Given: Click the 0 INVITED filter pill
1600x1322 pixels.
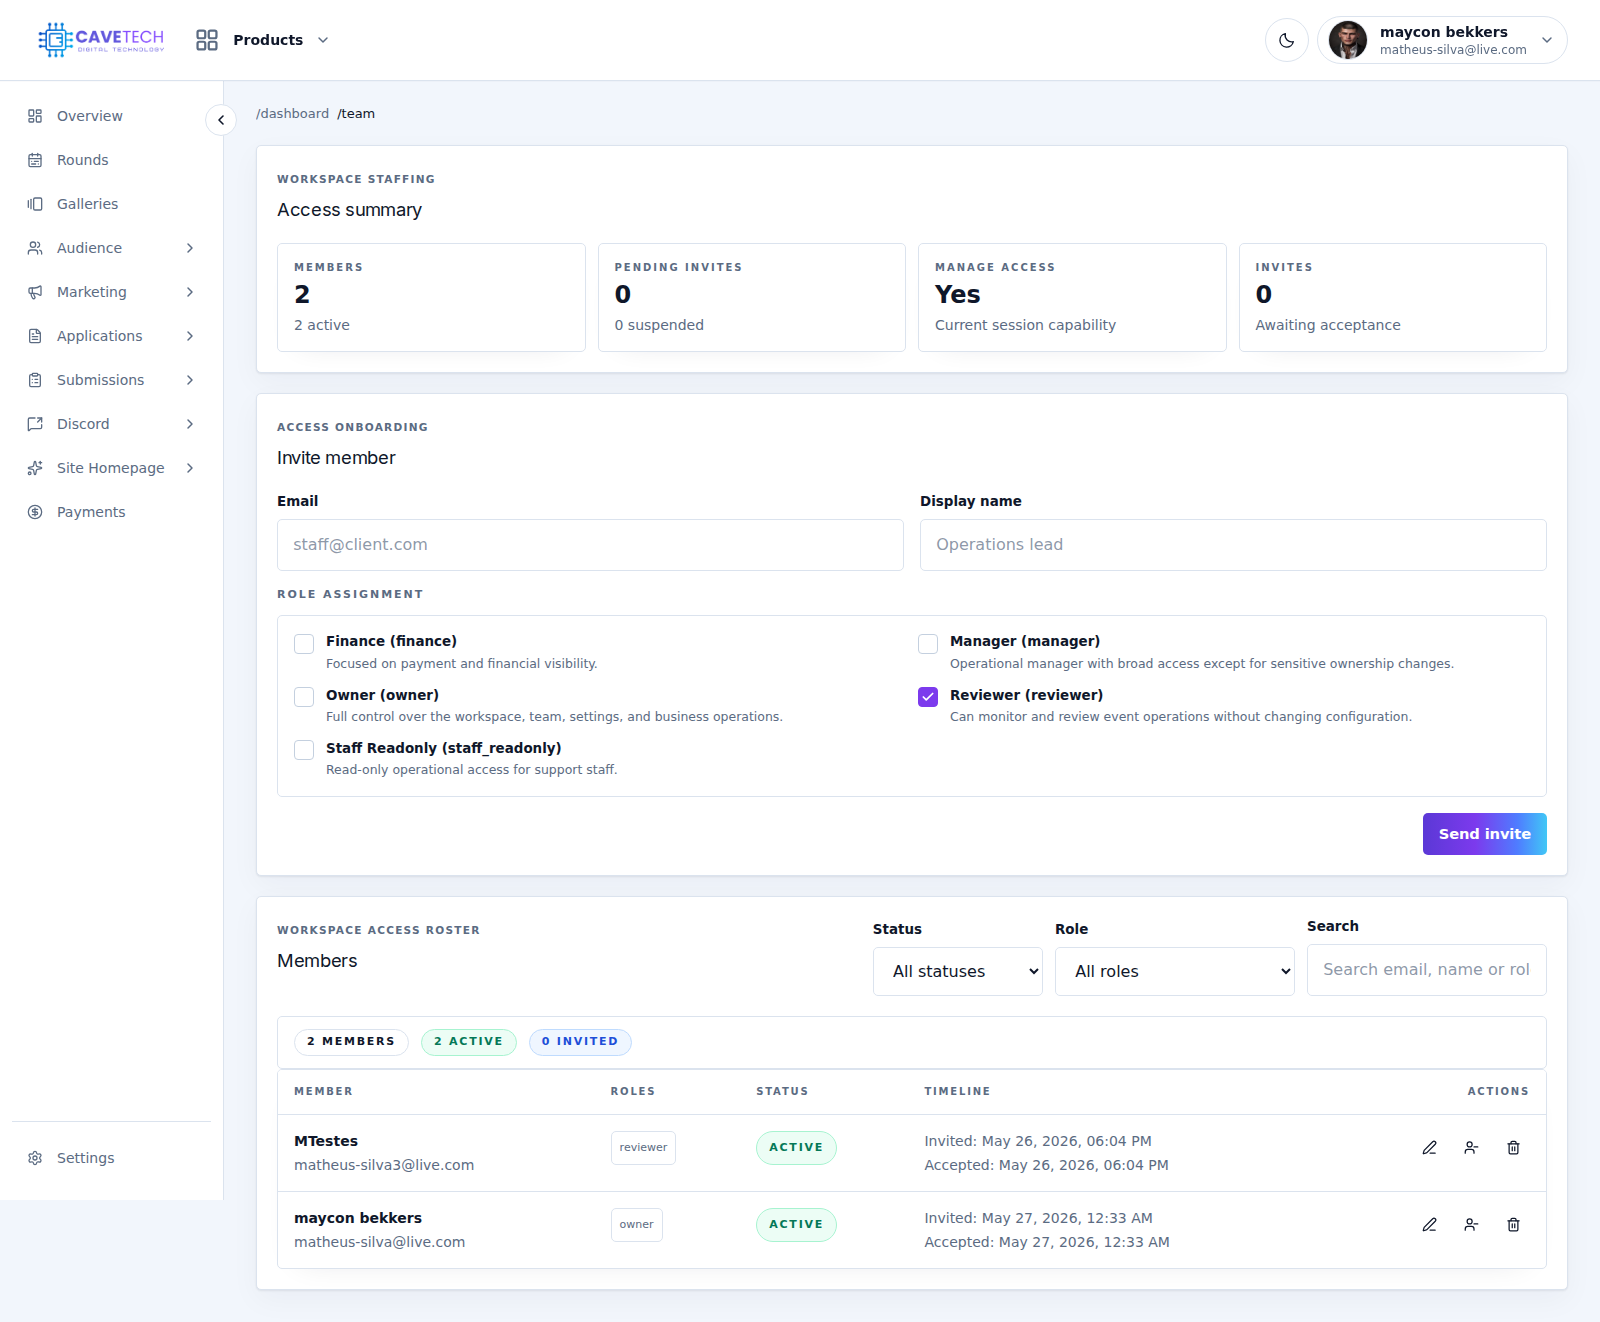Looking at the screenshot, I should (x=580, y=1042).
